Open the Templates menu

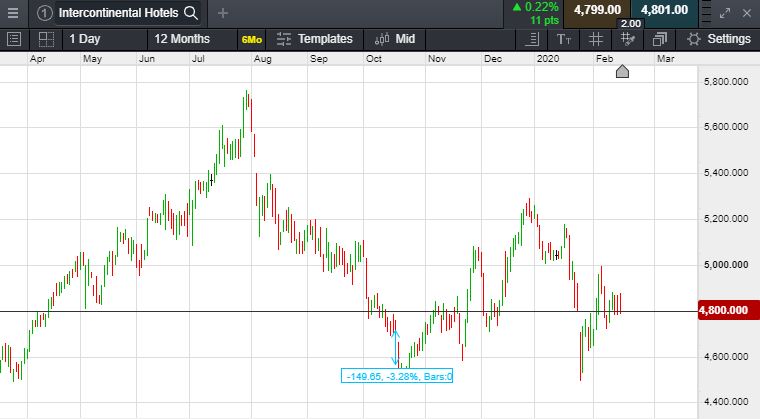point(315,39)
